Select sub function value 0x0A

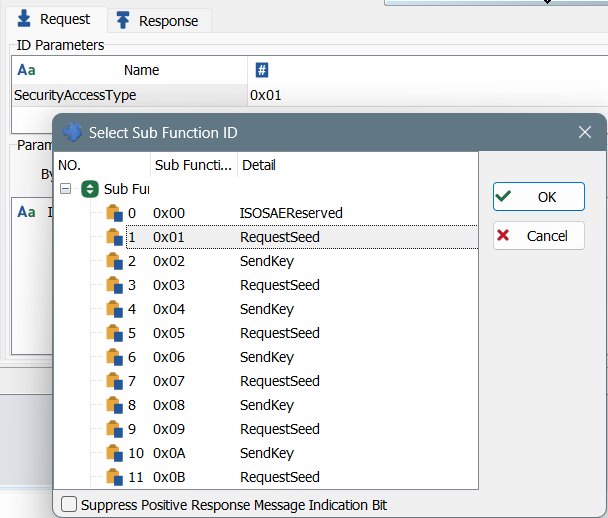pyautogui.click(x=169, y=453)
